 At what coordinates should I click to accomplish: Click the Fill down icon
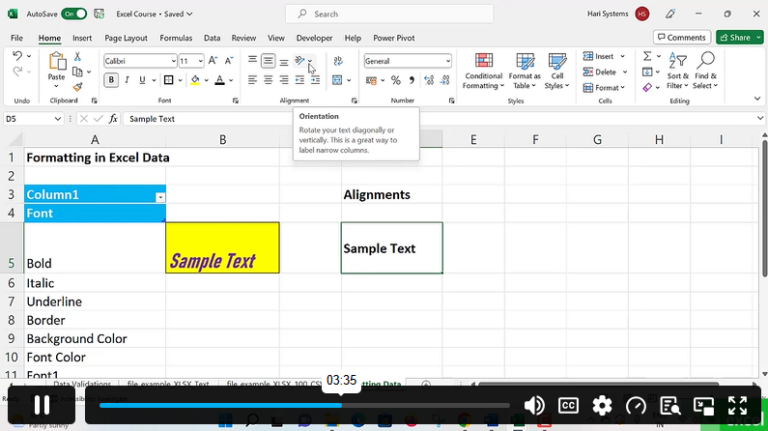coord(647,72)
